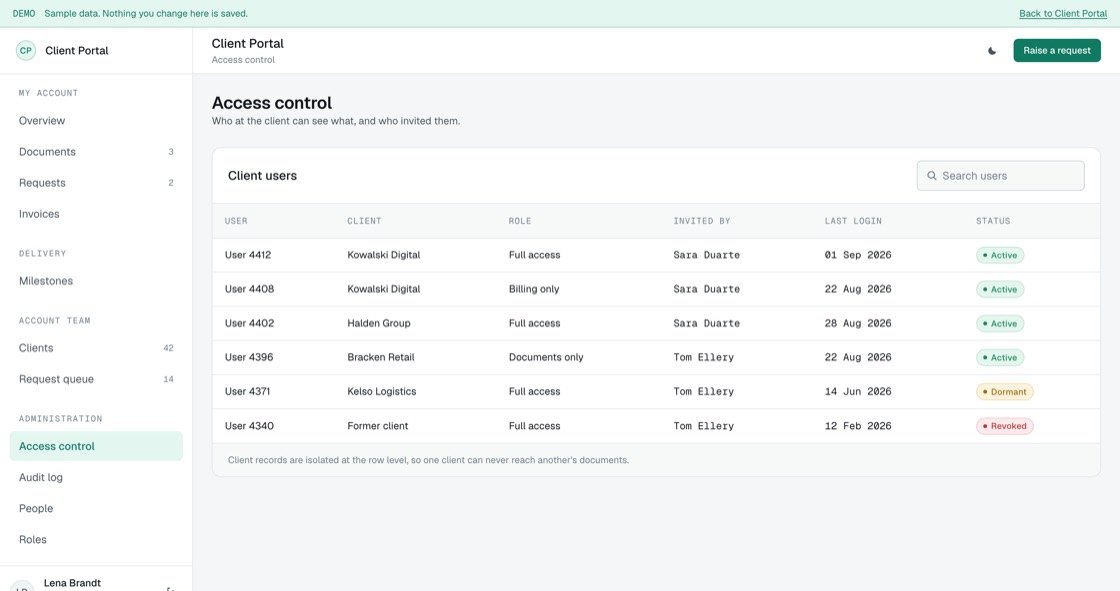1120x591 pixels.
Task: Click the Client users panel heading
Action: click(x=262, y=176)
